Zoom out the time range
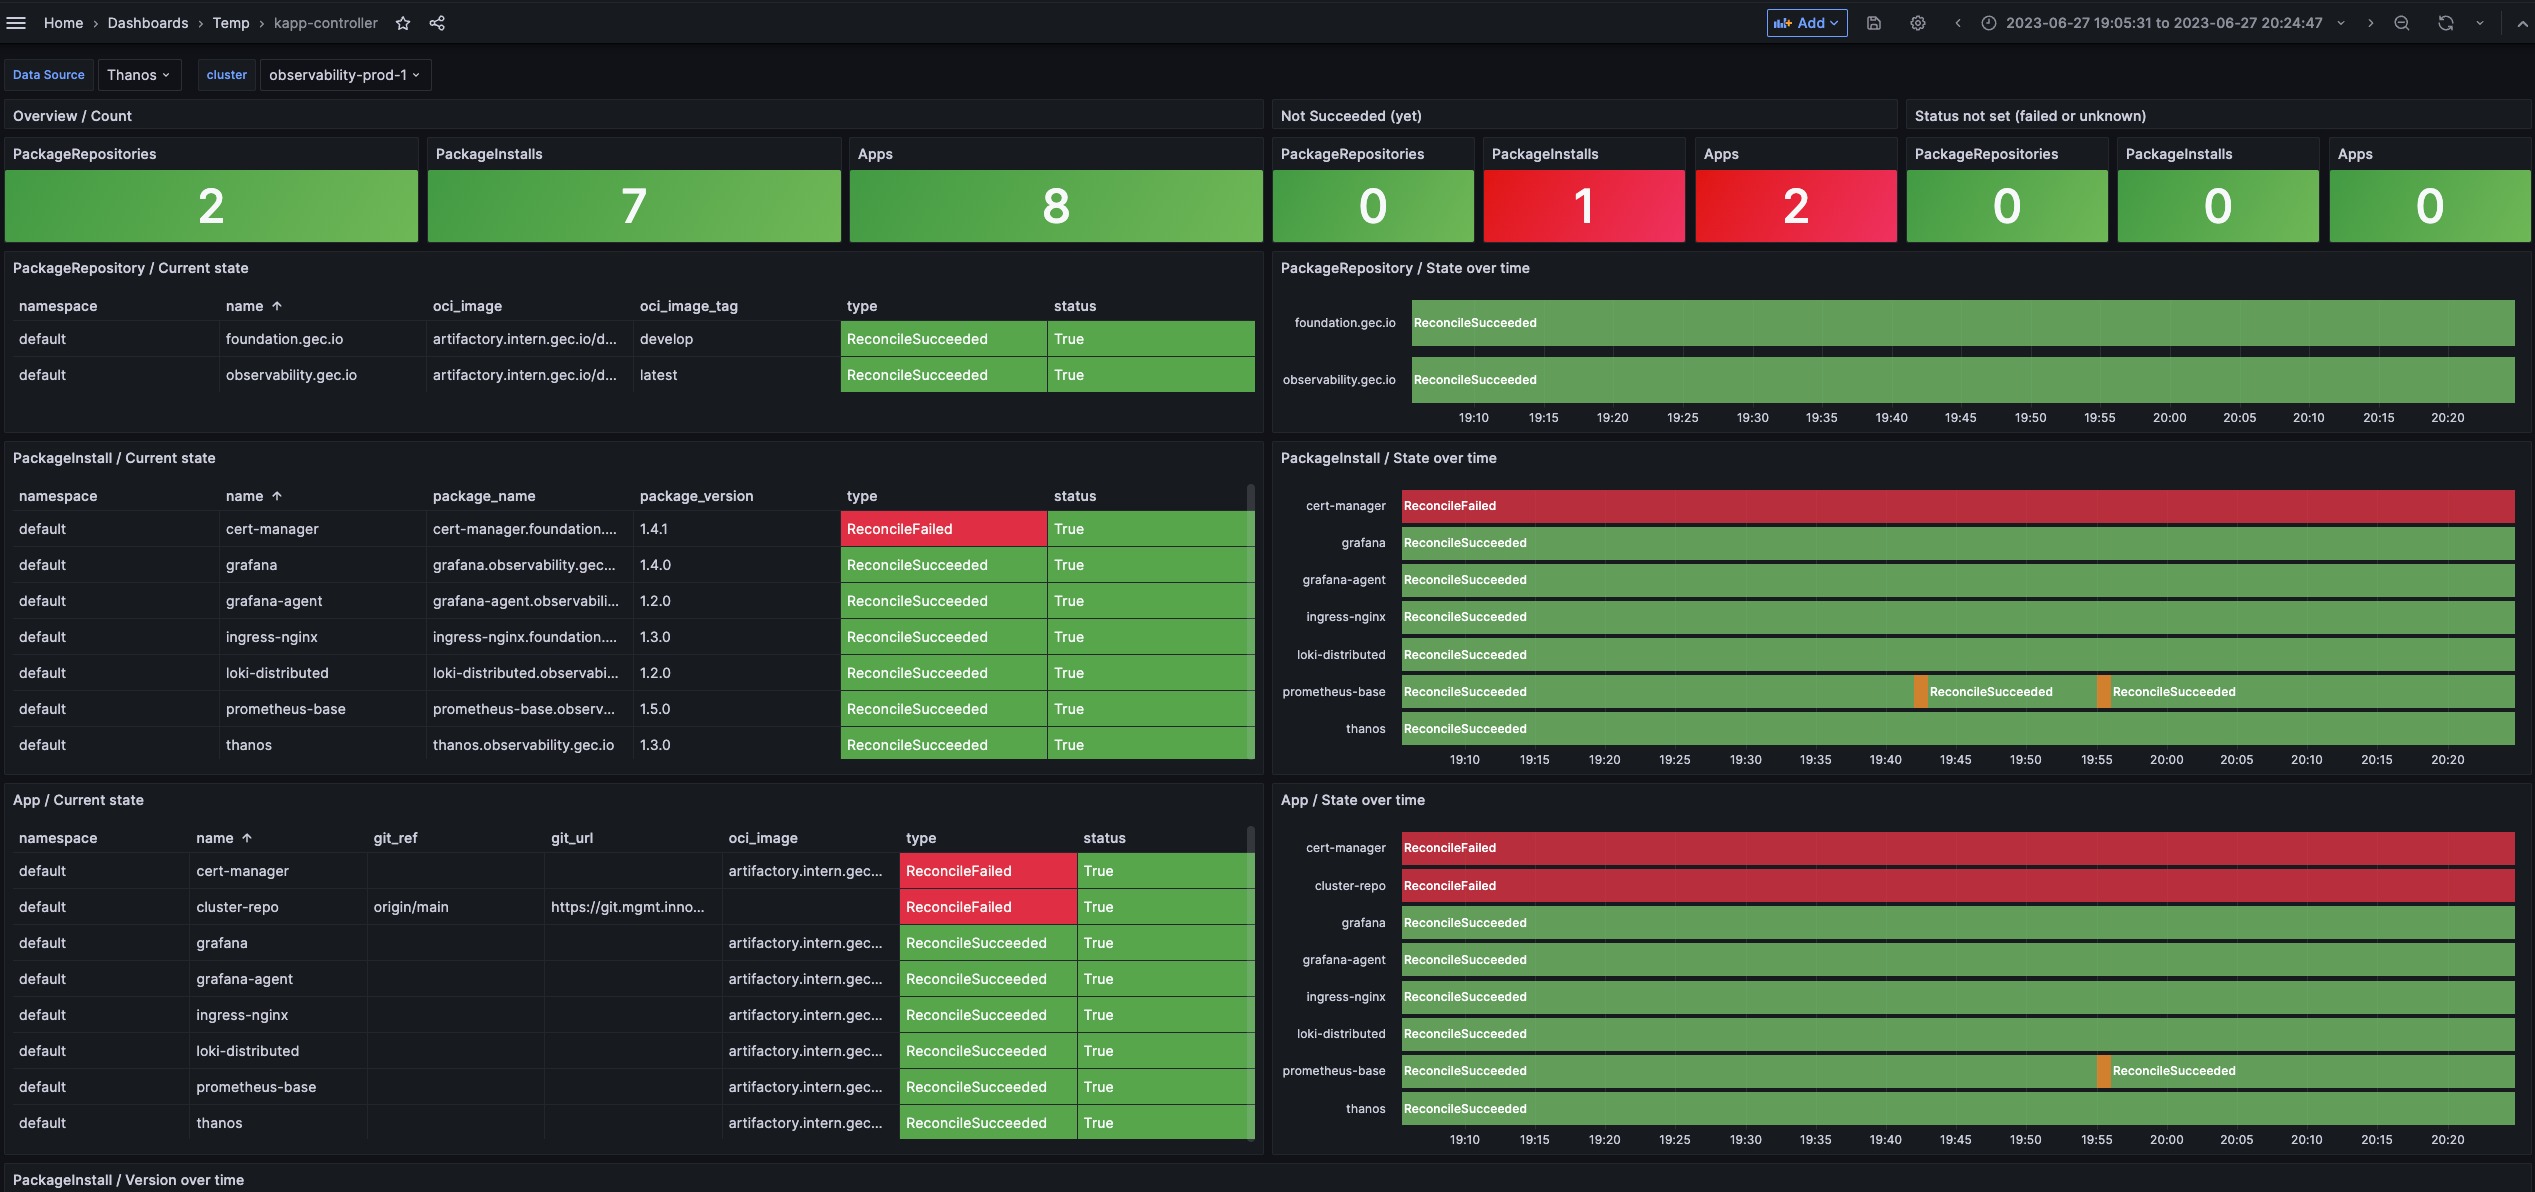Screen dimensions: 2535x1192 tap(2402, 23)
